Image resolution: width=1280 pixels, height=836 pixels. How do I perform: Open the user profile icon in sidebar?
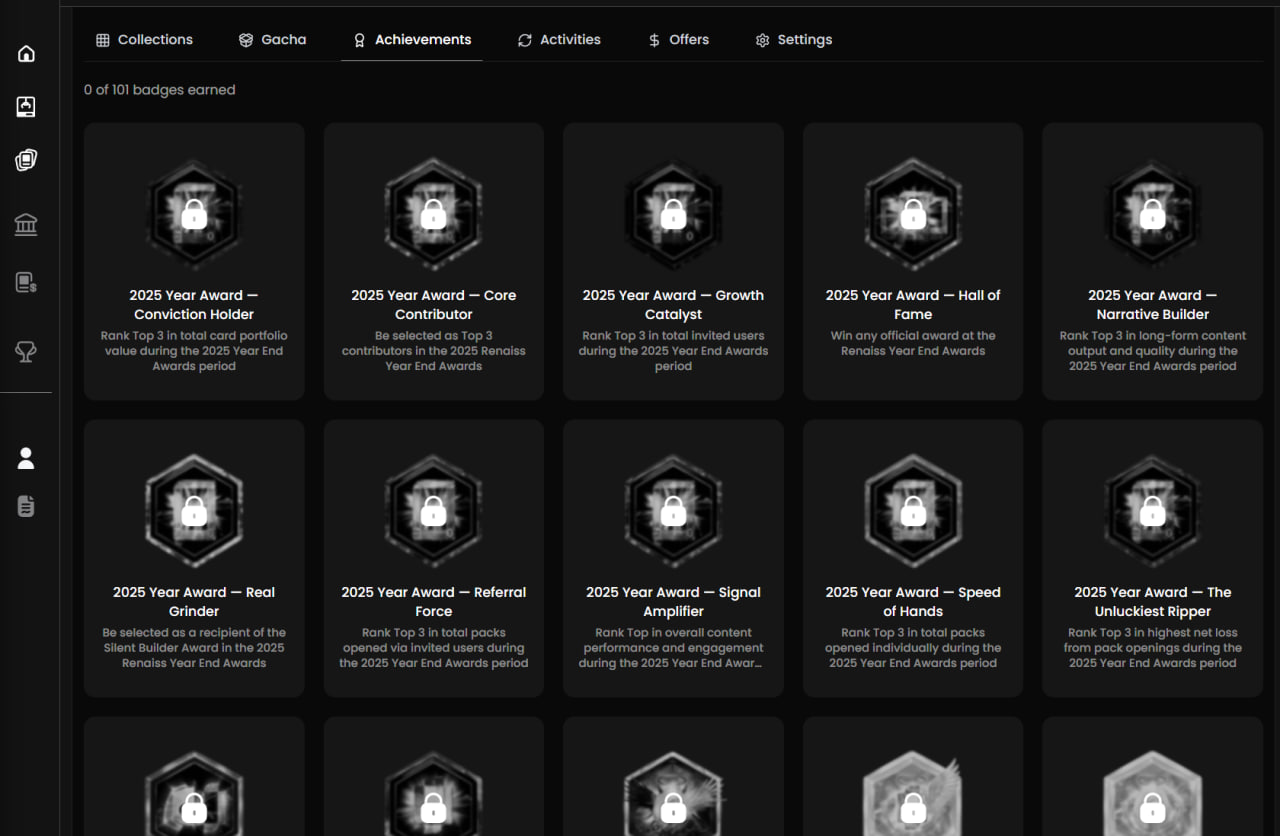(26, 458)
